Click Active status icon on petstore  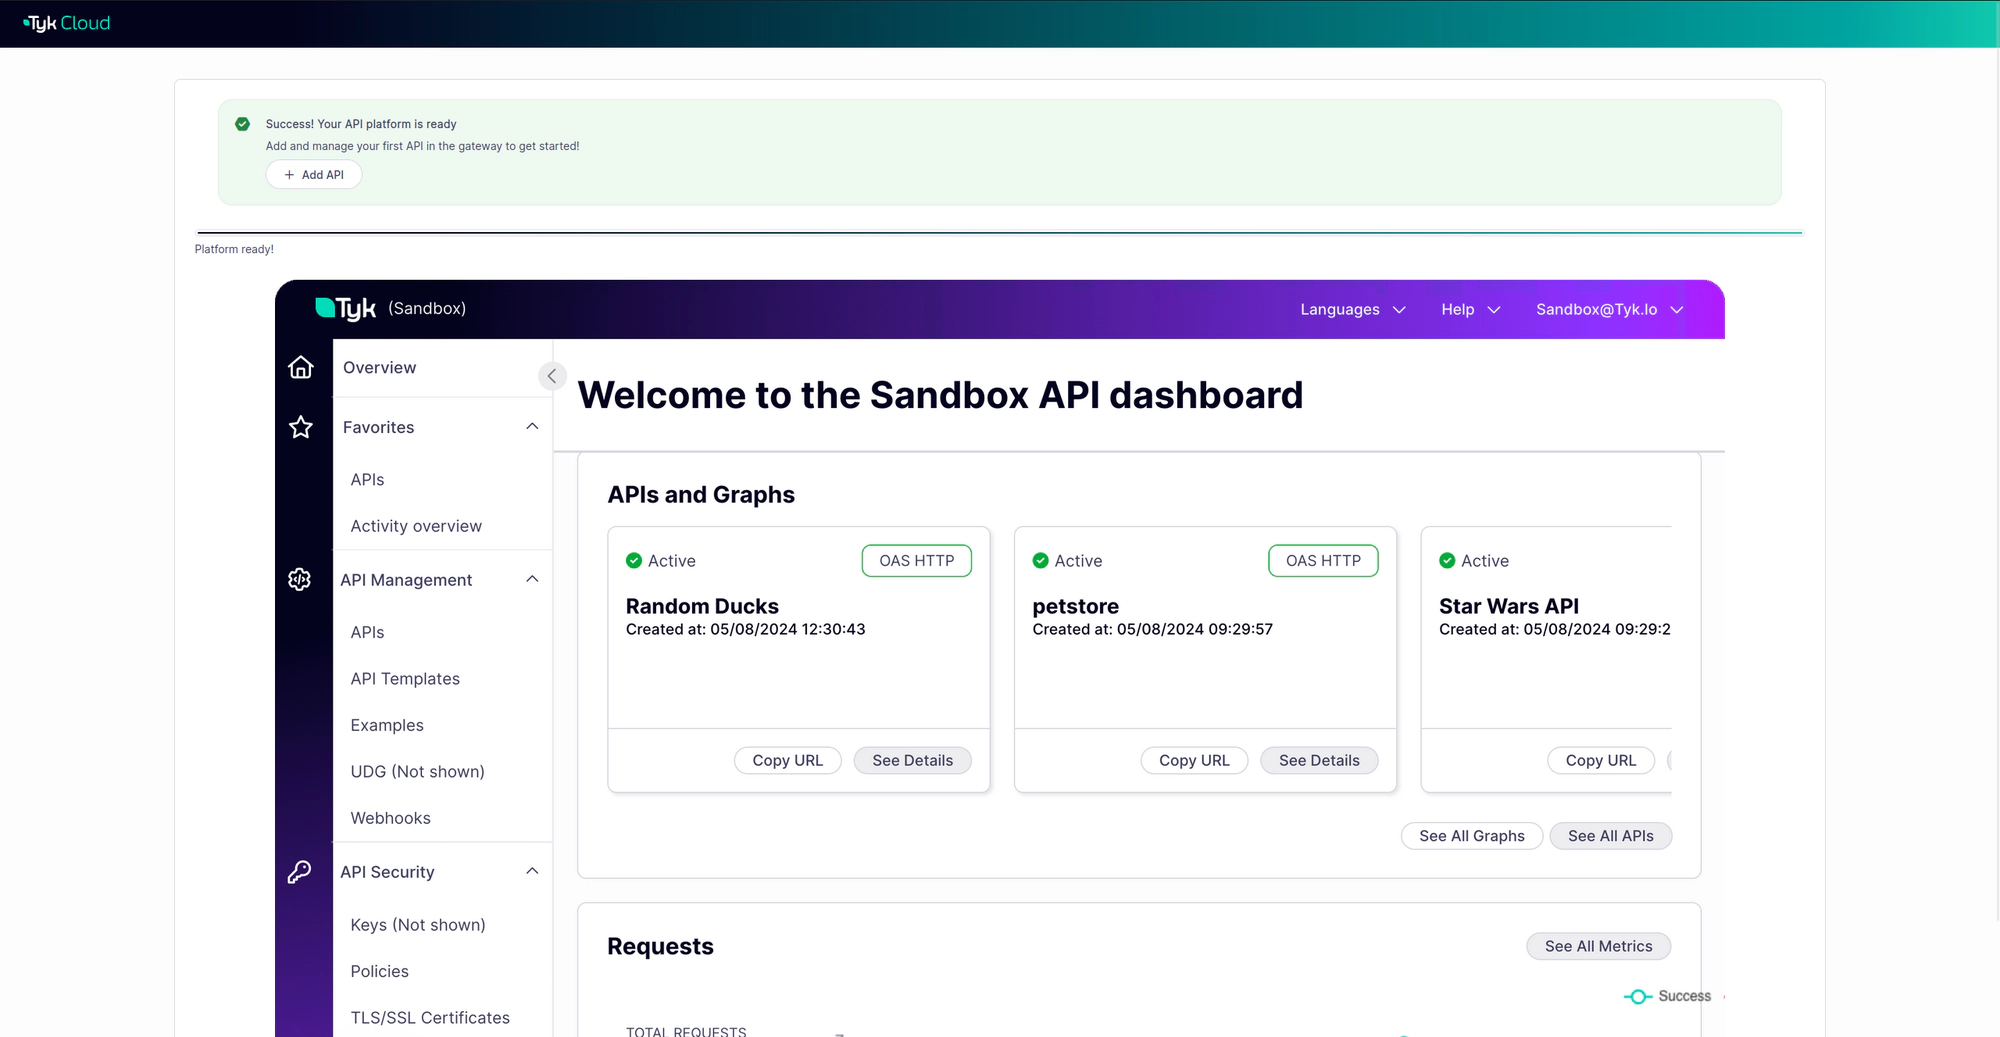pos(1040,561)
